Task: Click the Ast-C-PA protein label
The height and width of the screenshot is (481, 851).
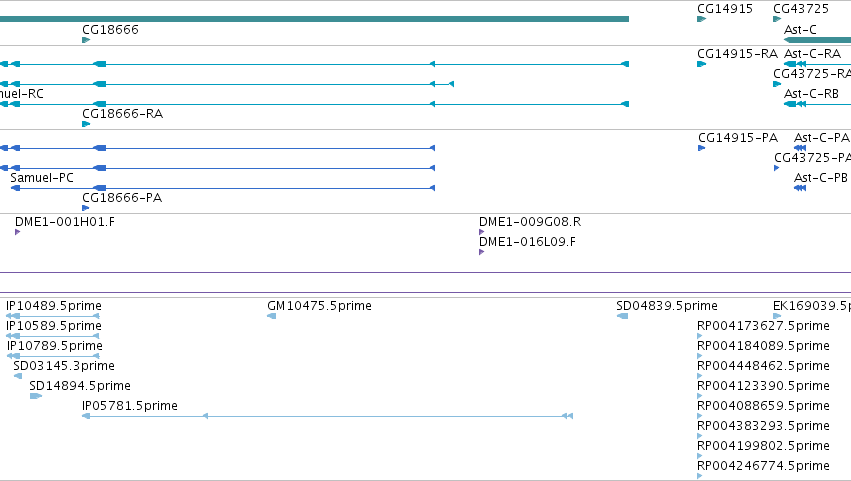Action: (x=821, y=137)
